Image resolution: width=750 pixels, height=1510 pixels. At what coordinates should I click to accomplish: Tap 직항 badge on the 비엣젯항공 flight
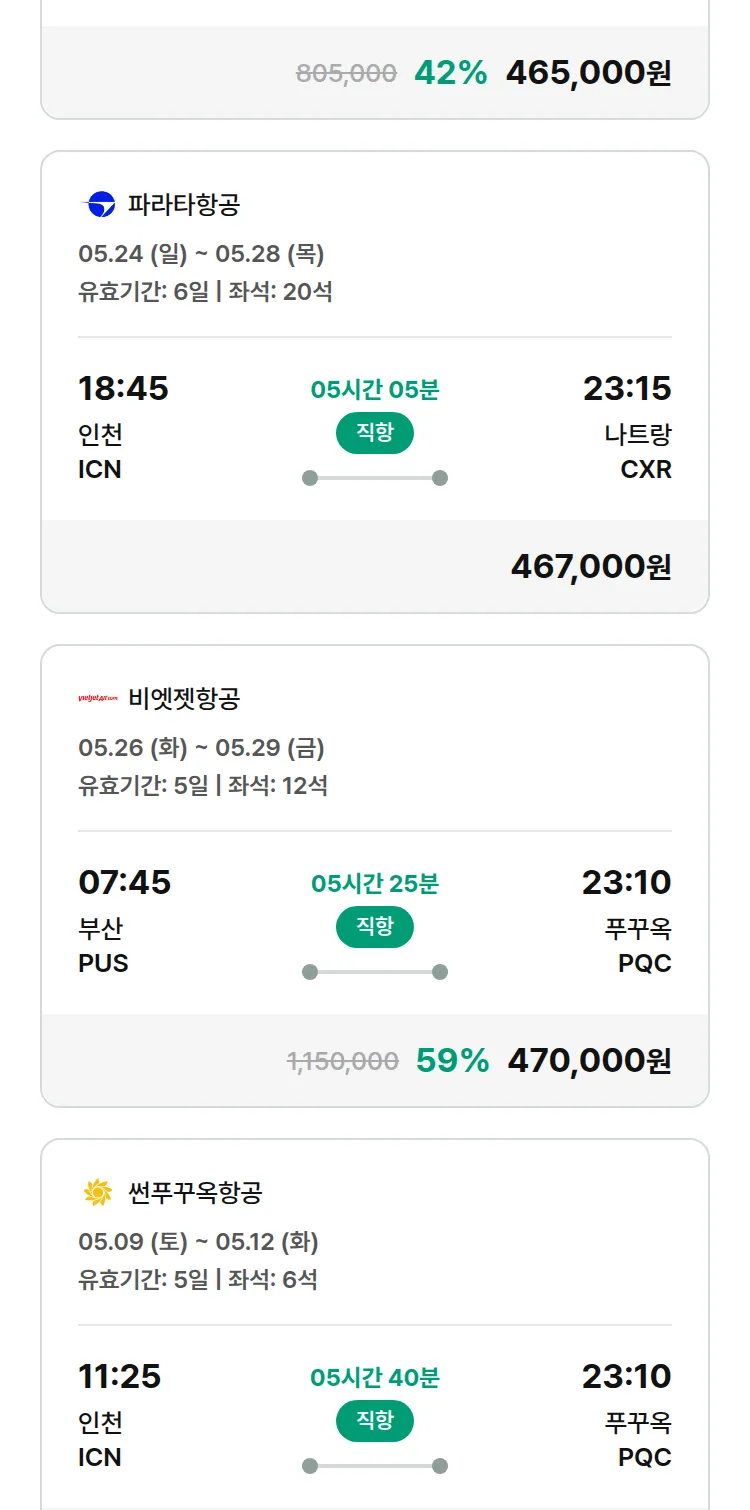[375, 927]
